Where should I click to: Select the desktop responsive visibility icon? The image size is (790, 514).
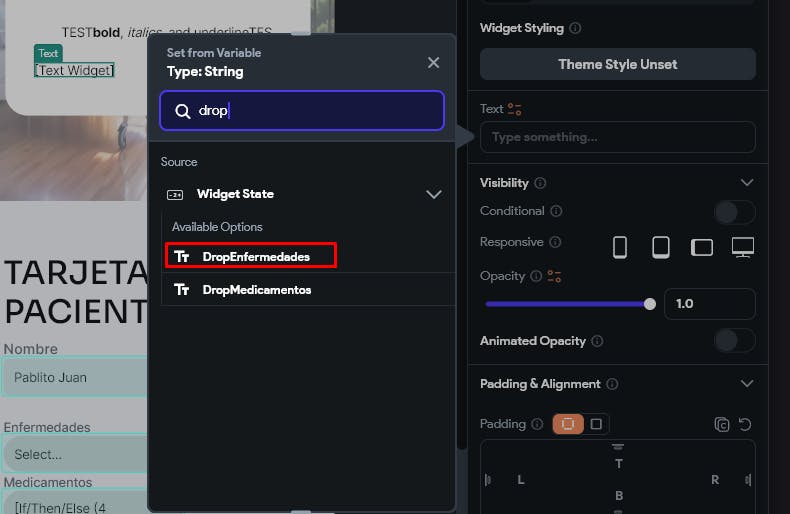(x=742, y=246)
